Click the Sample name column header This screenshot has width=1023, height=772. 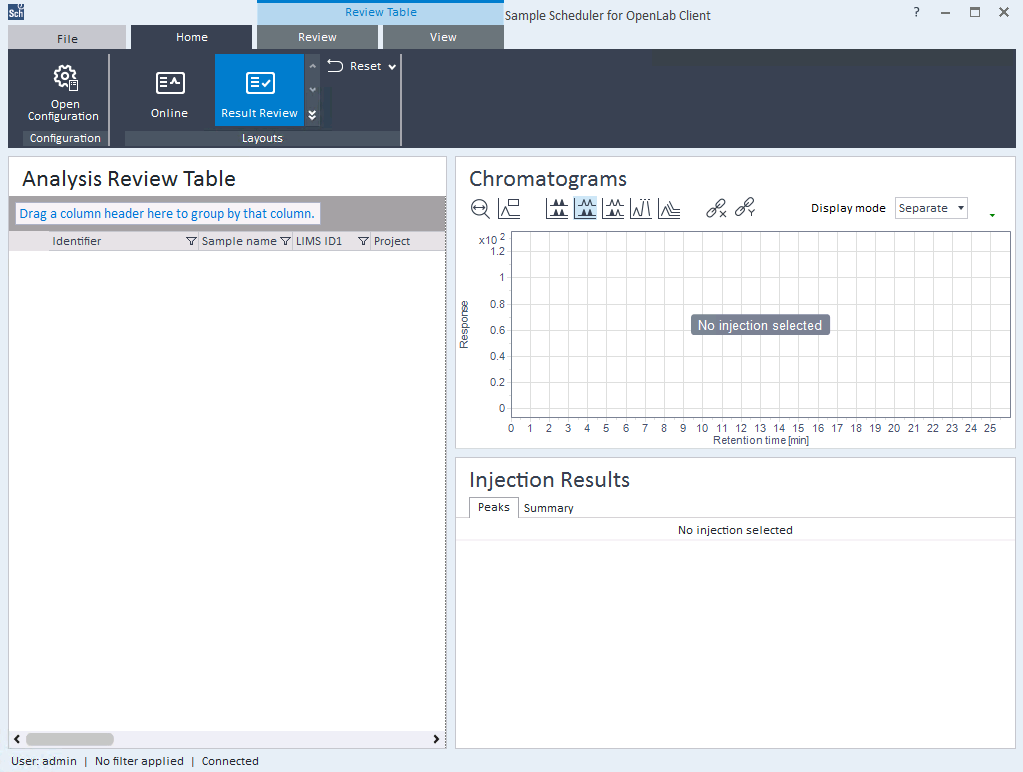(238, 241)
